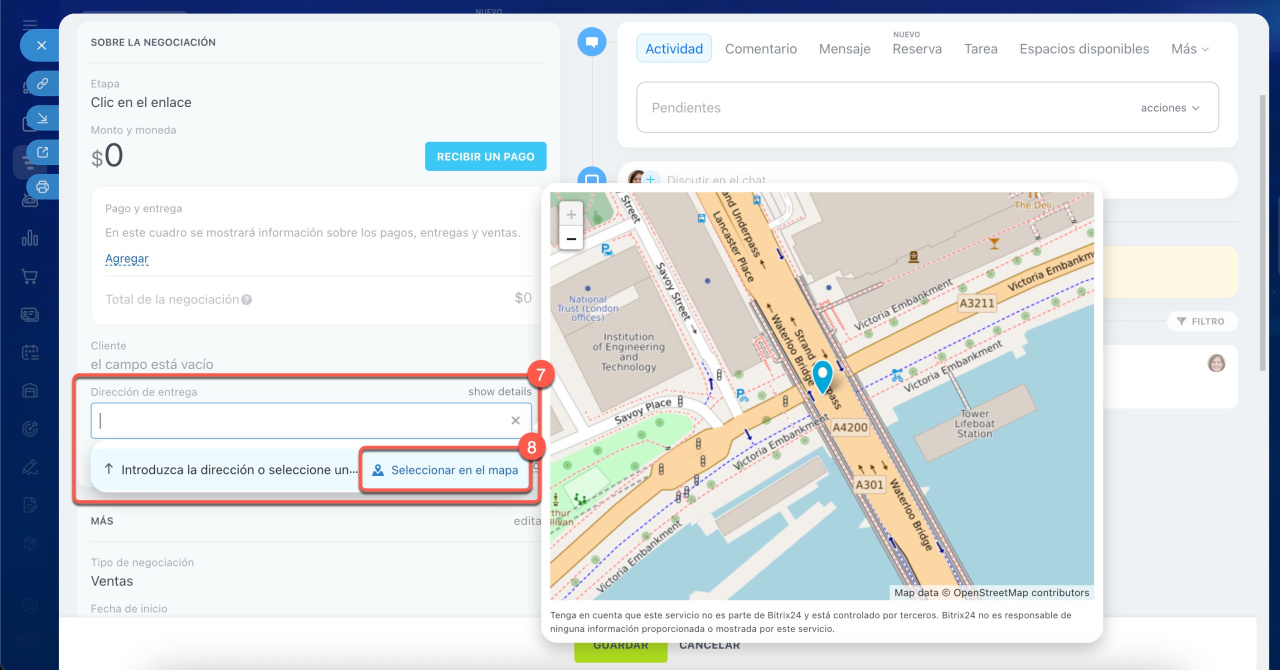Zoom in on the map
Image resolution: width=1280 pixels, height=670 pixels.
tap(571, 214)
